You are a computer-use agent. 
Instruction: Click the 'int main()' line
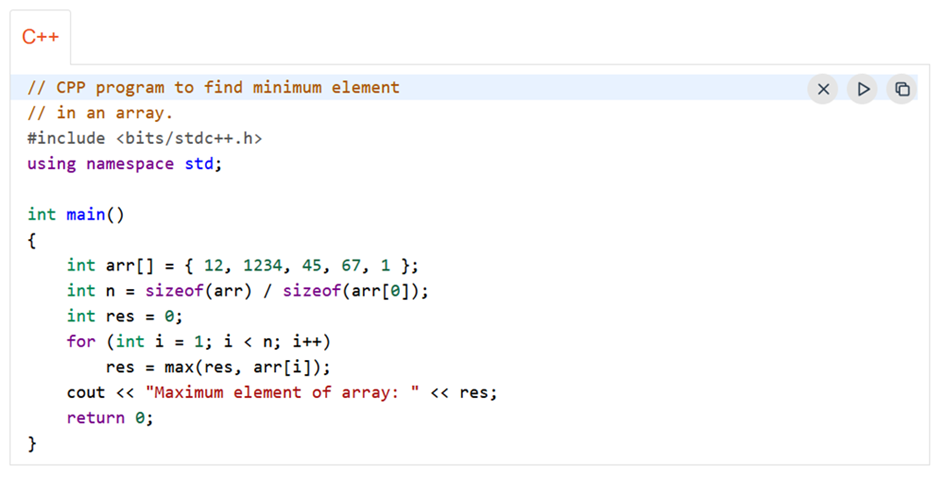(x=76, y=214)
